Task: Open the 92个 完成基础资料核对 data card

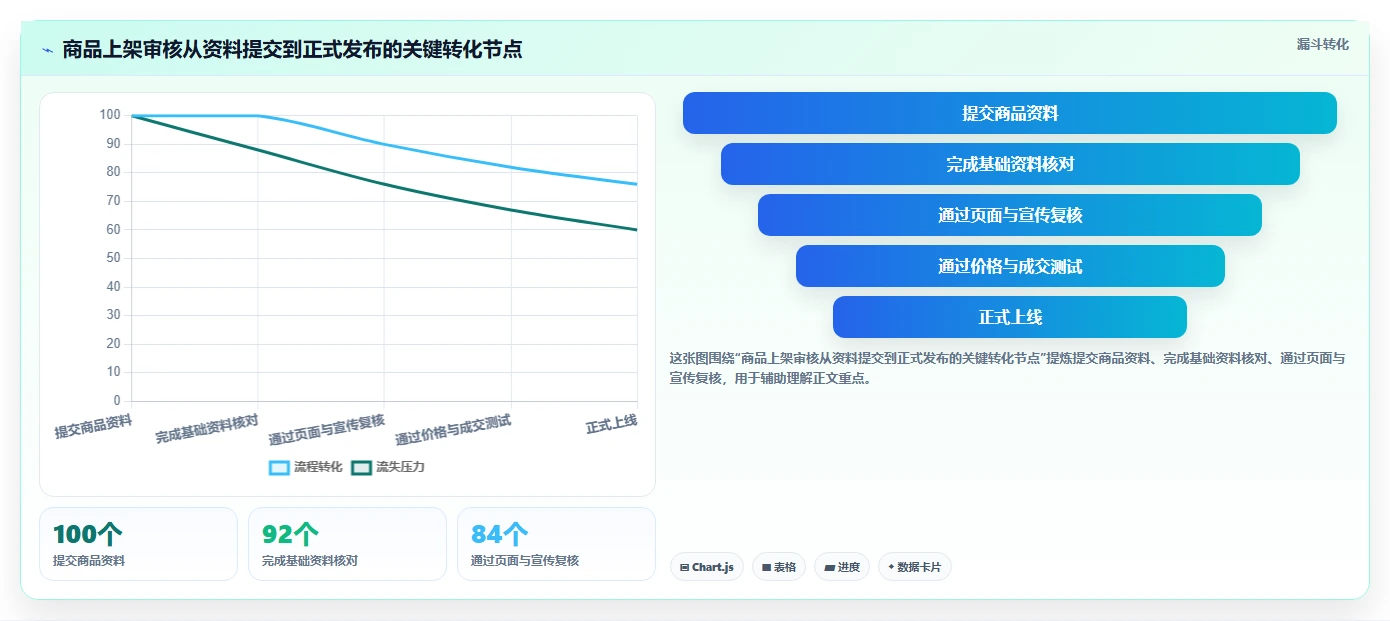Action: (347, 544)
